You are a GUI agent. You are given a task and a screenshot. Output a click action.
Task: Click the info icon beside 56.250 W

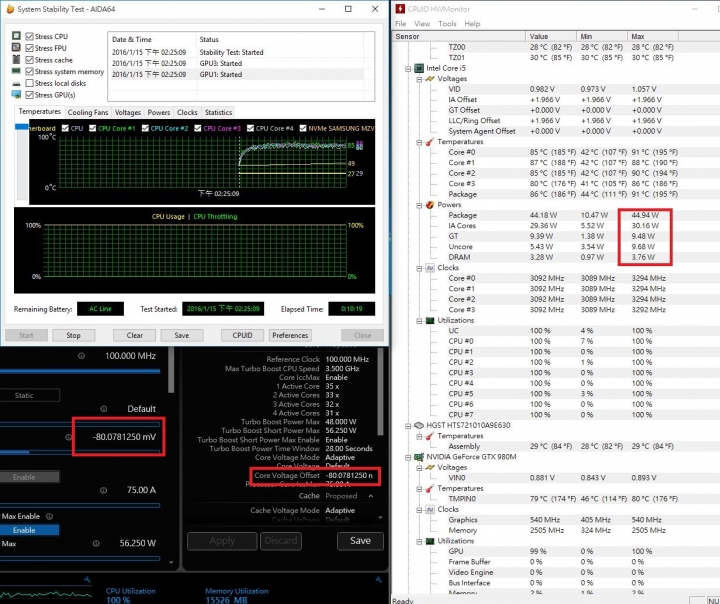pos(96,543)
